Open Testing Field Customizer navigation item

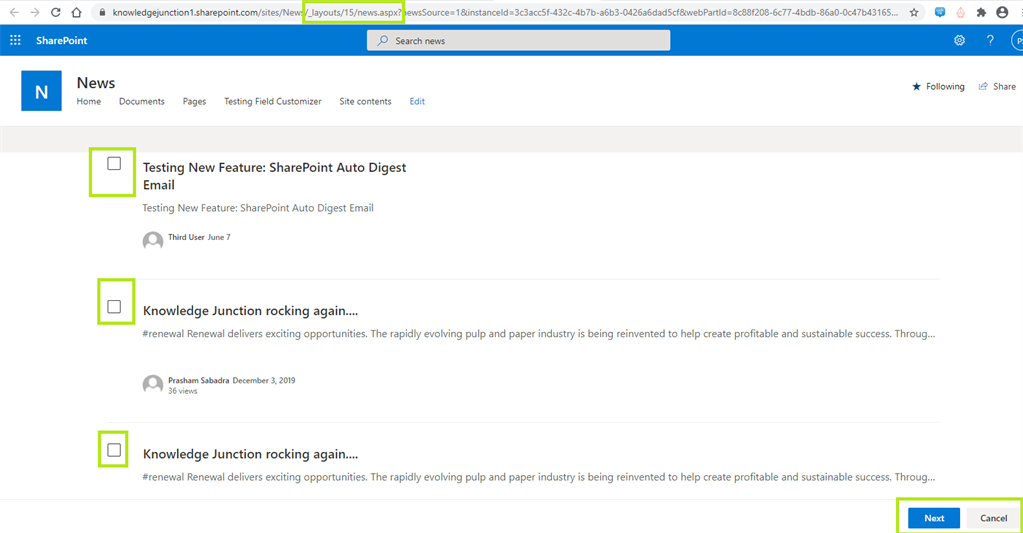pyautogui.click(x=273, y=101)
